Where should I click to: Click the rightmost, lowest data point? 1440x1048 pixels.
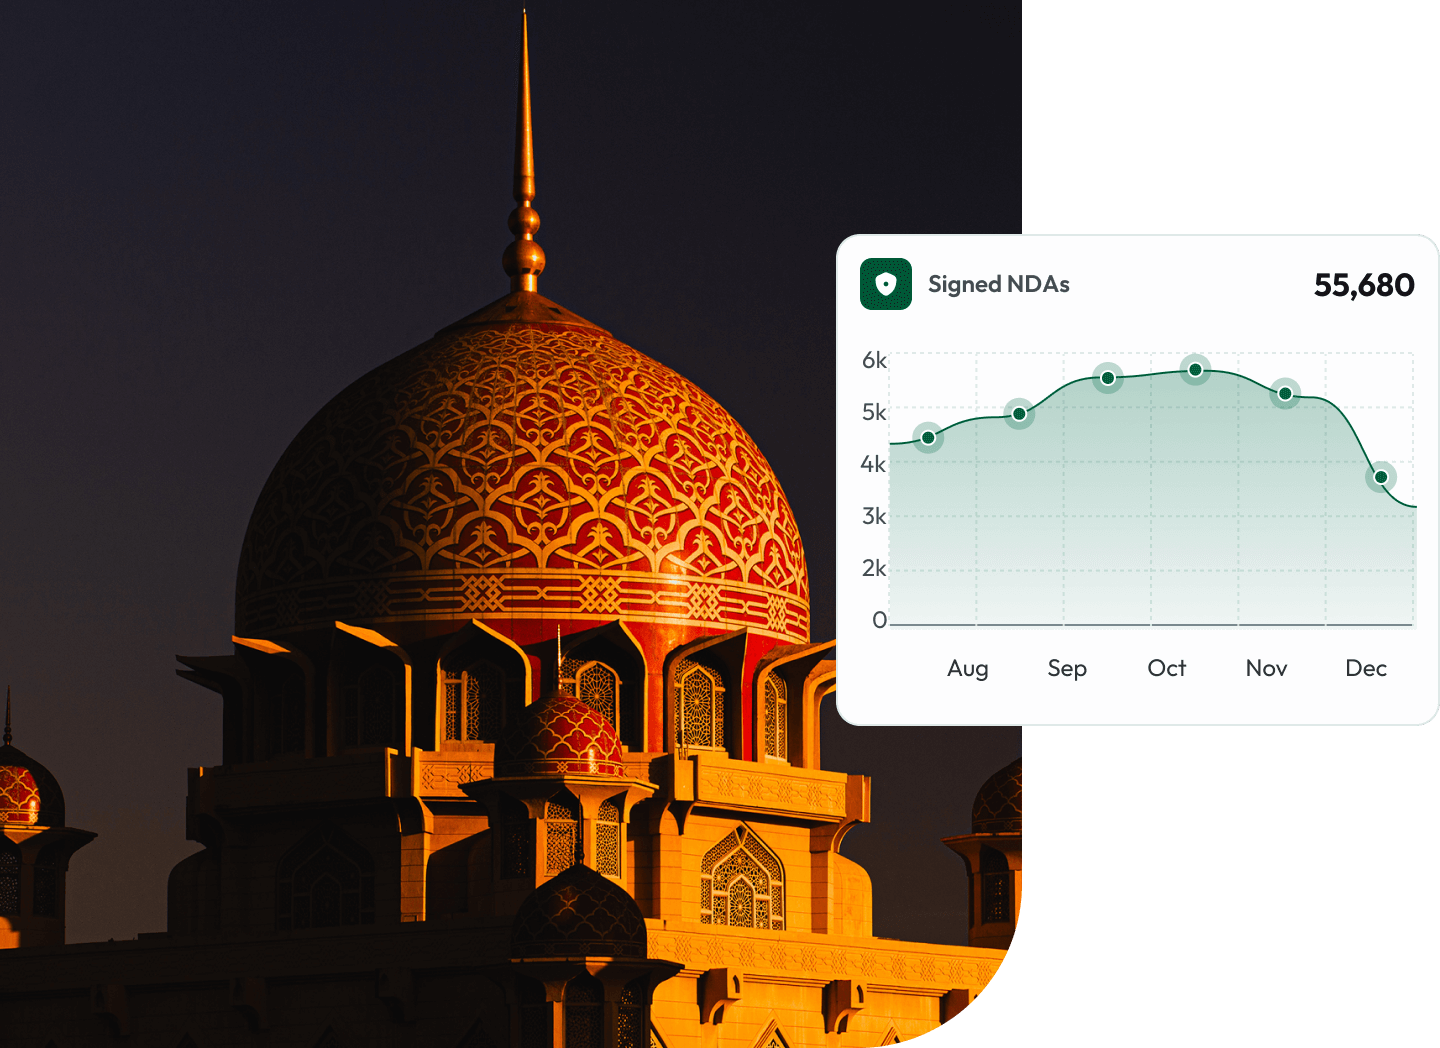pyautogui.click(x=1381, y=477)
